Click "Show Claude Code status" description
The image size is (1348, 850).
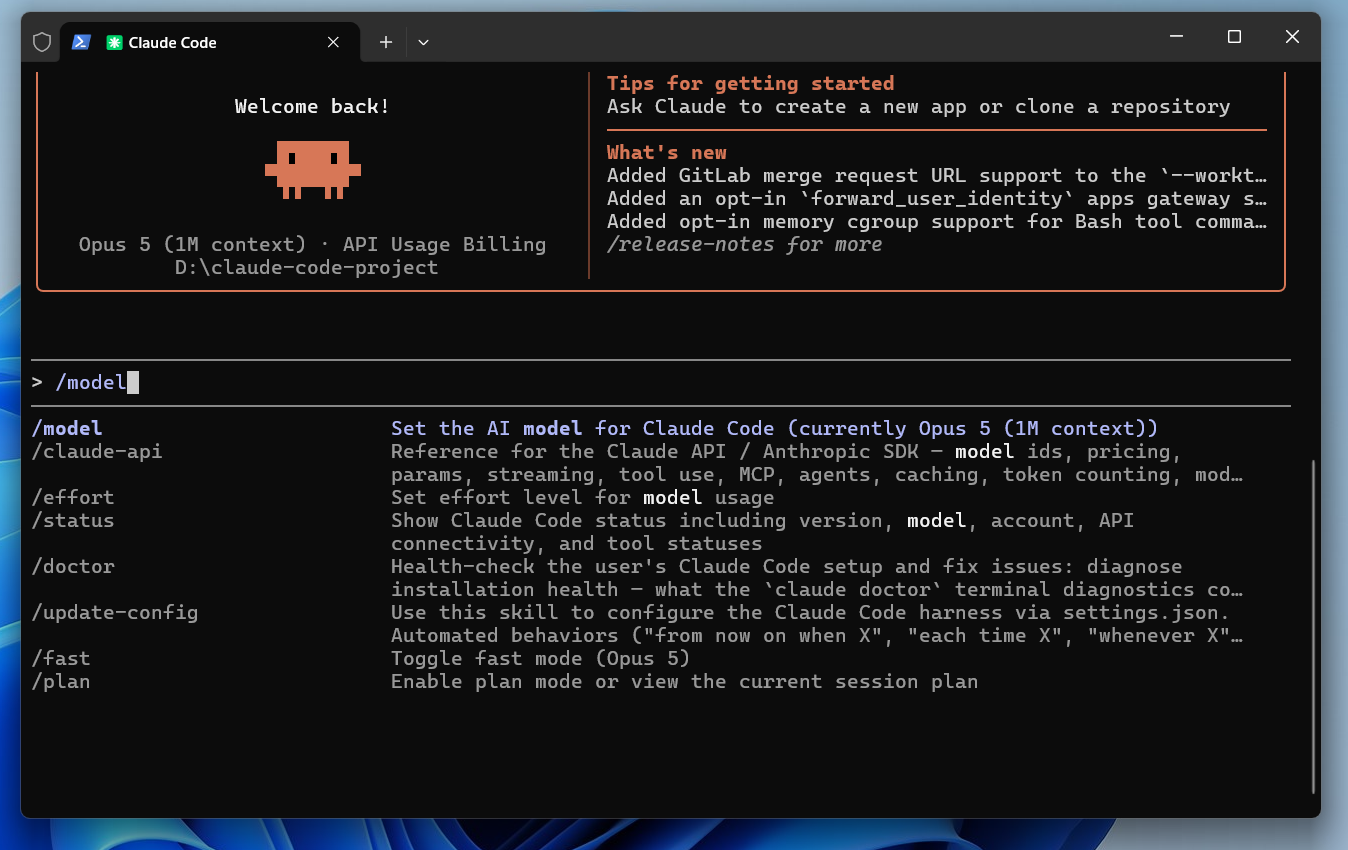762,532
